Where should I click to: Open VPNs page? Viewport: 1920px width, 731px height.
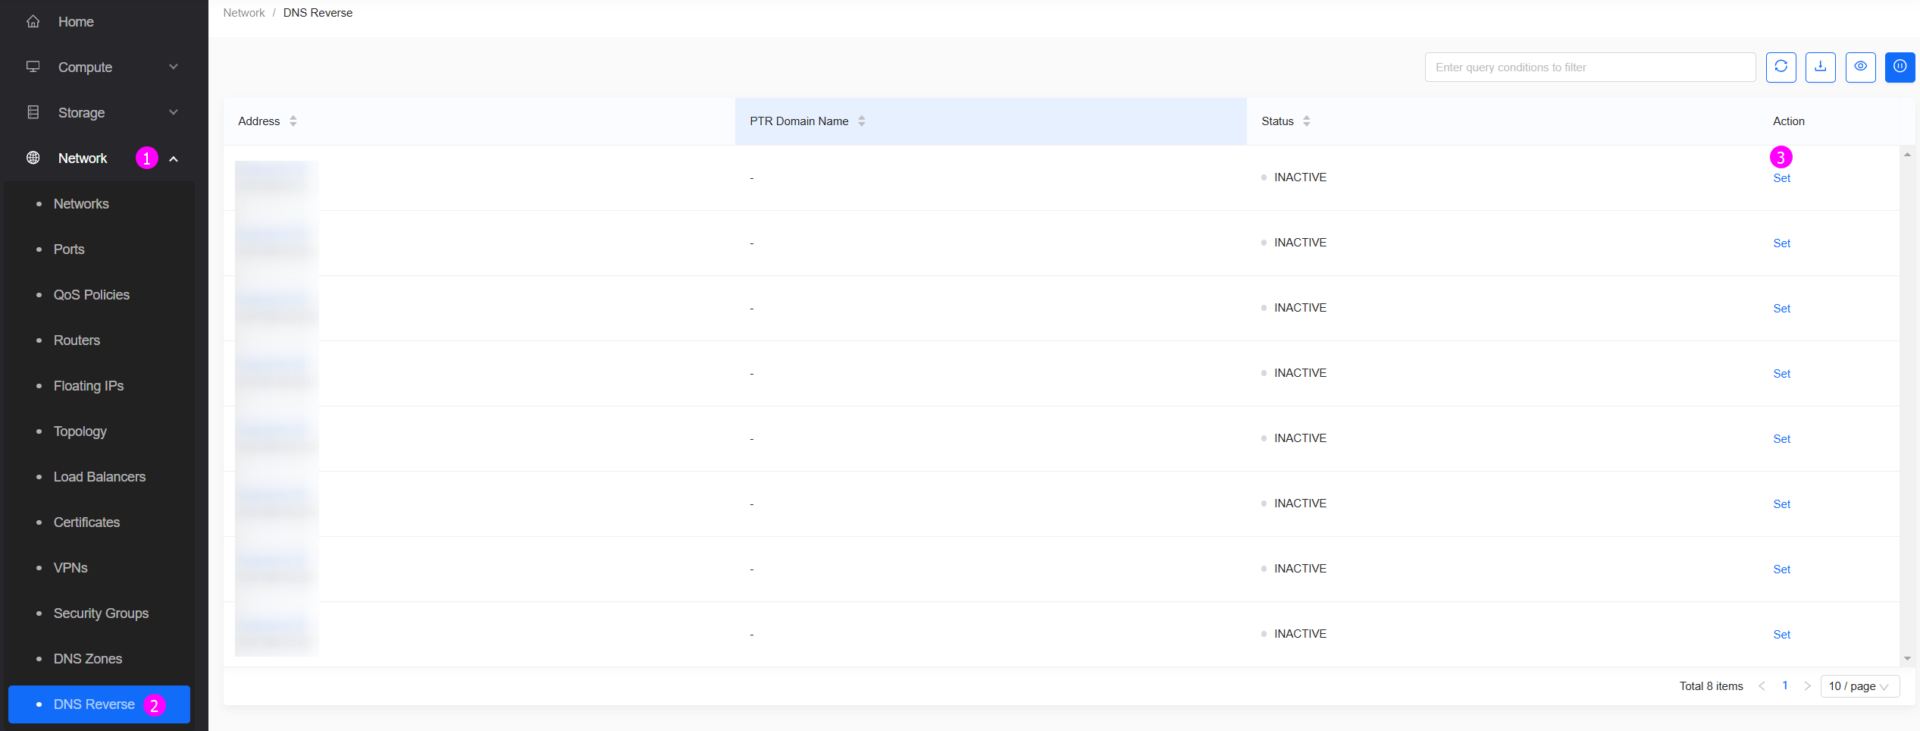(70, 568)
